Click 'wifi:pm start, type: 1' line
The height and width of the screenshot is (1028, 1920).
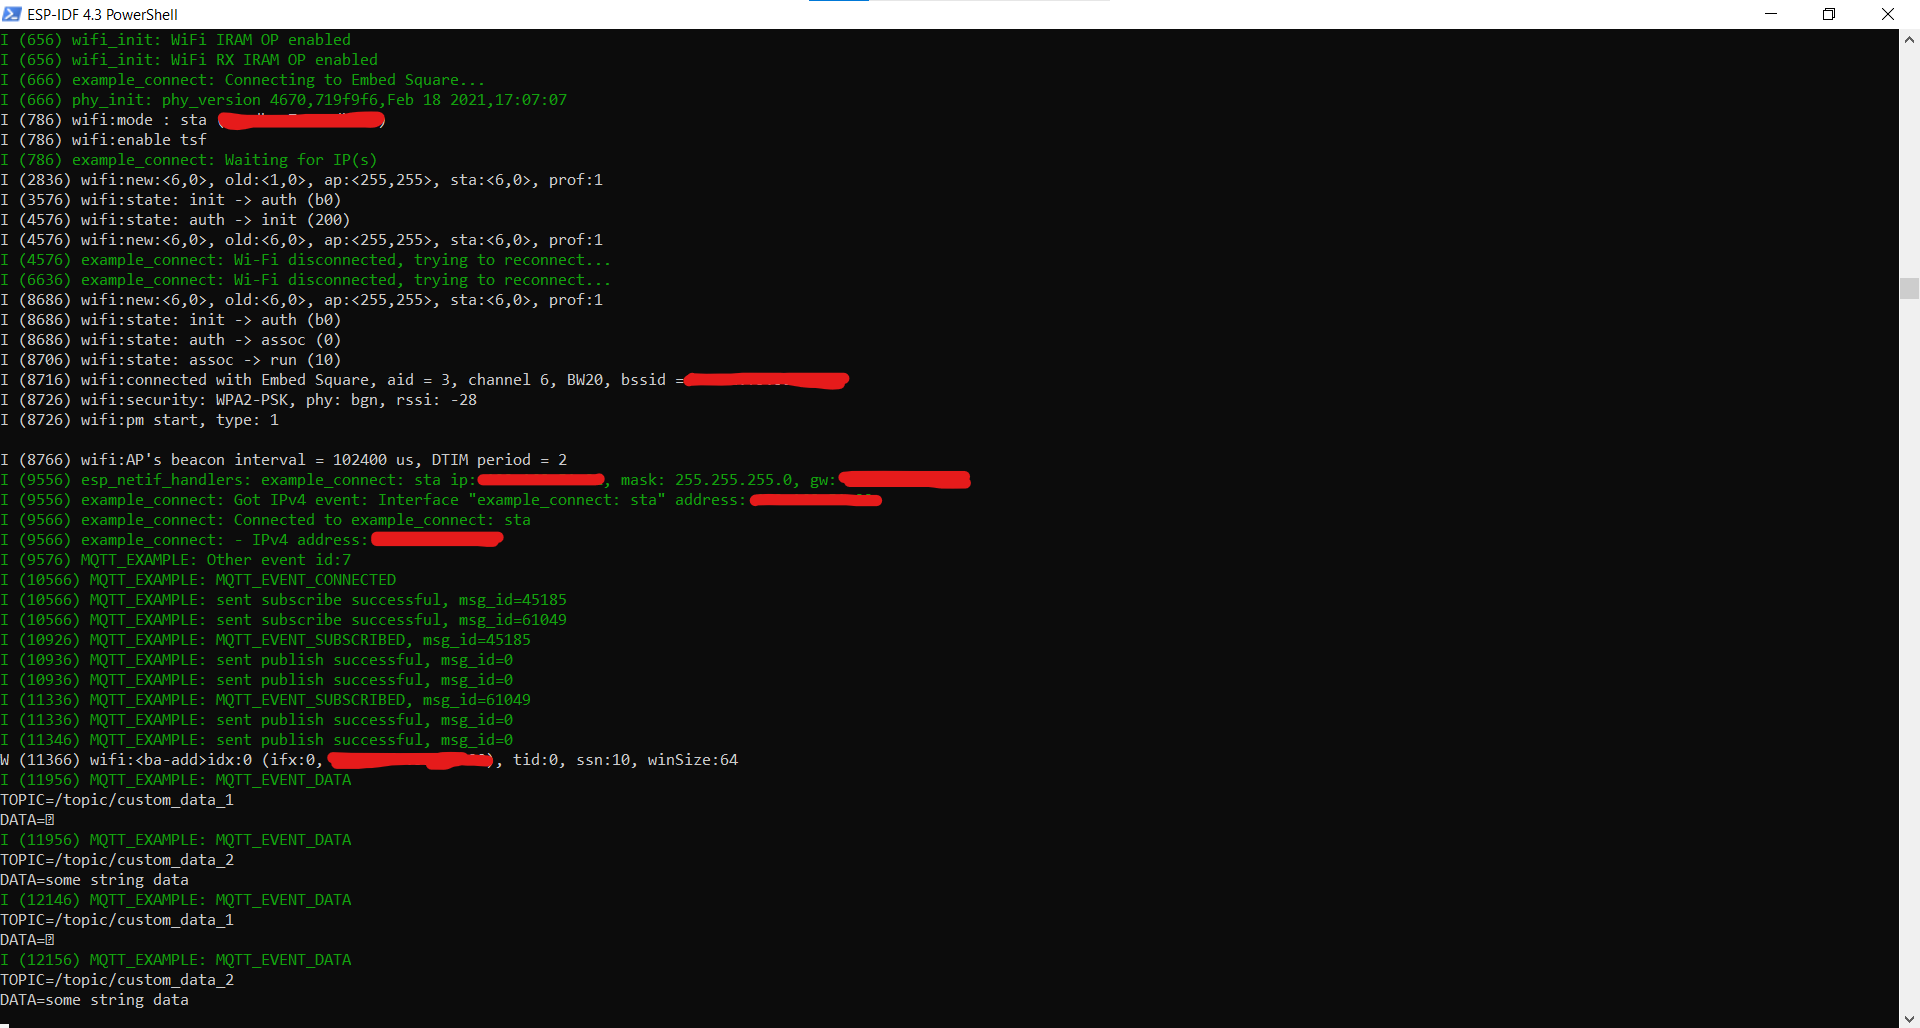[140, 420]
